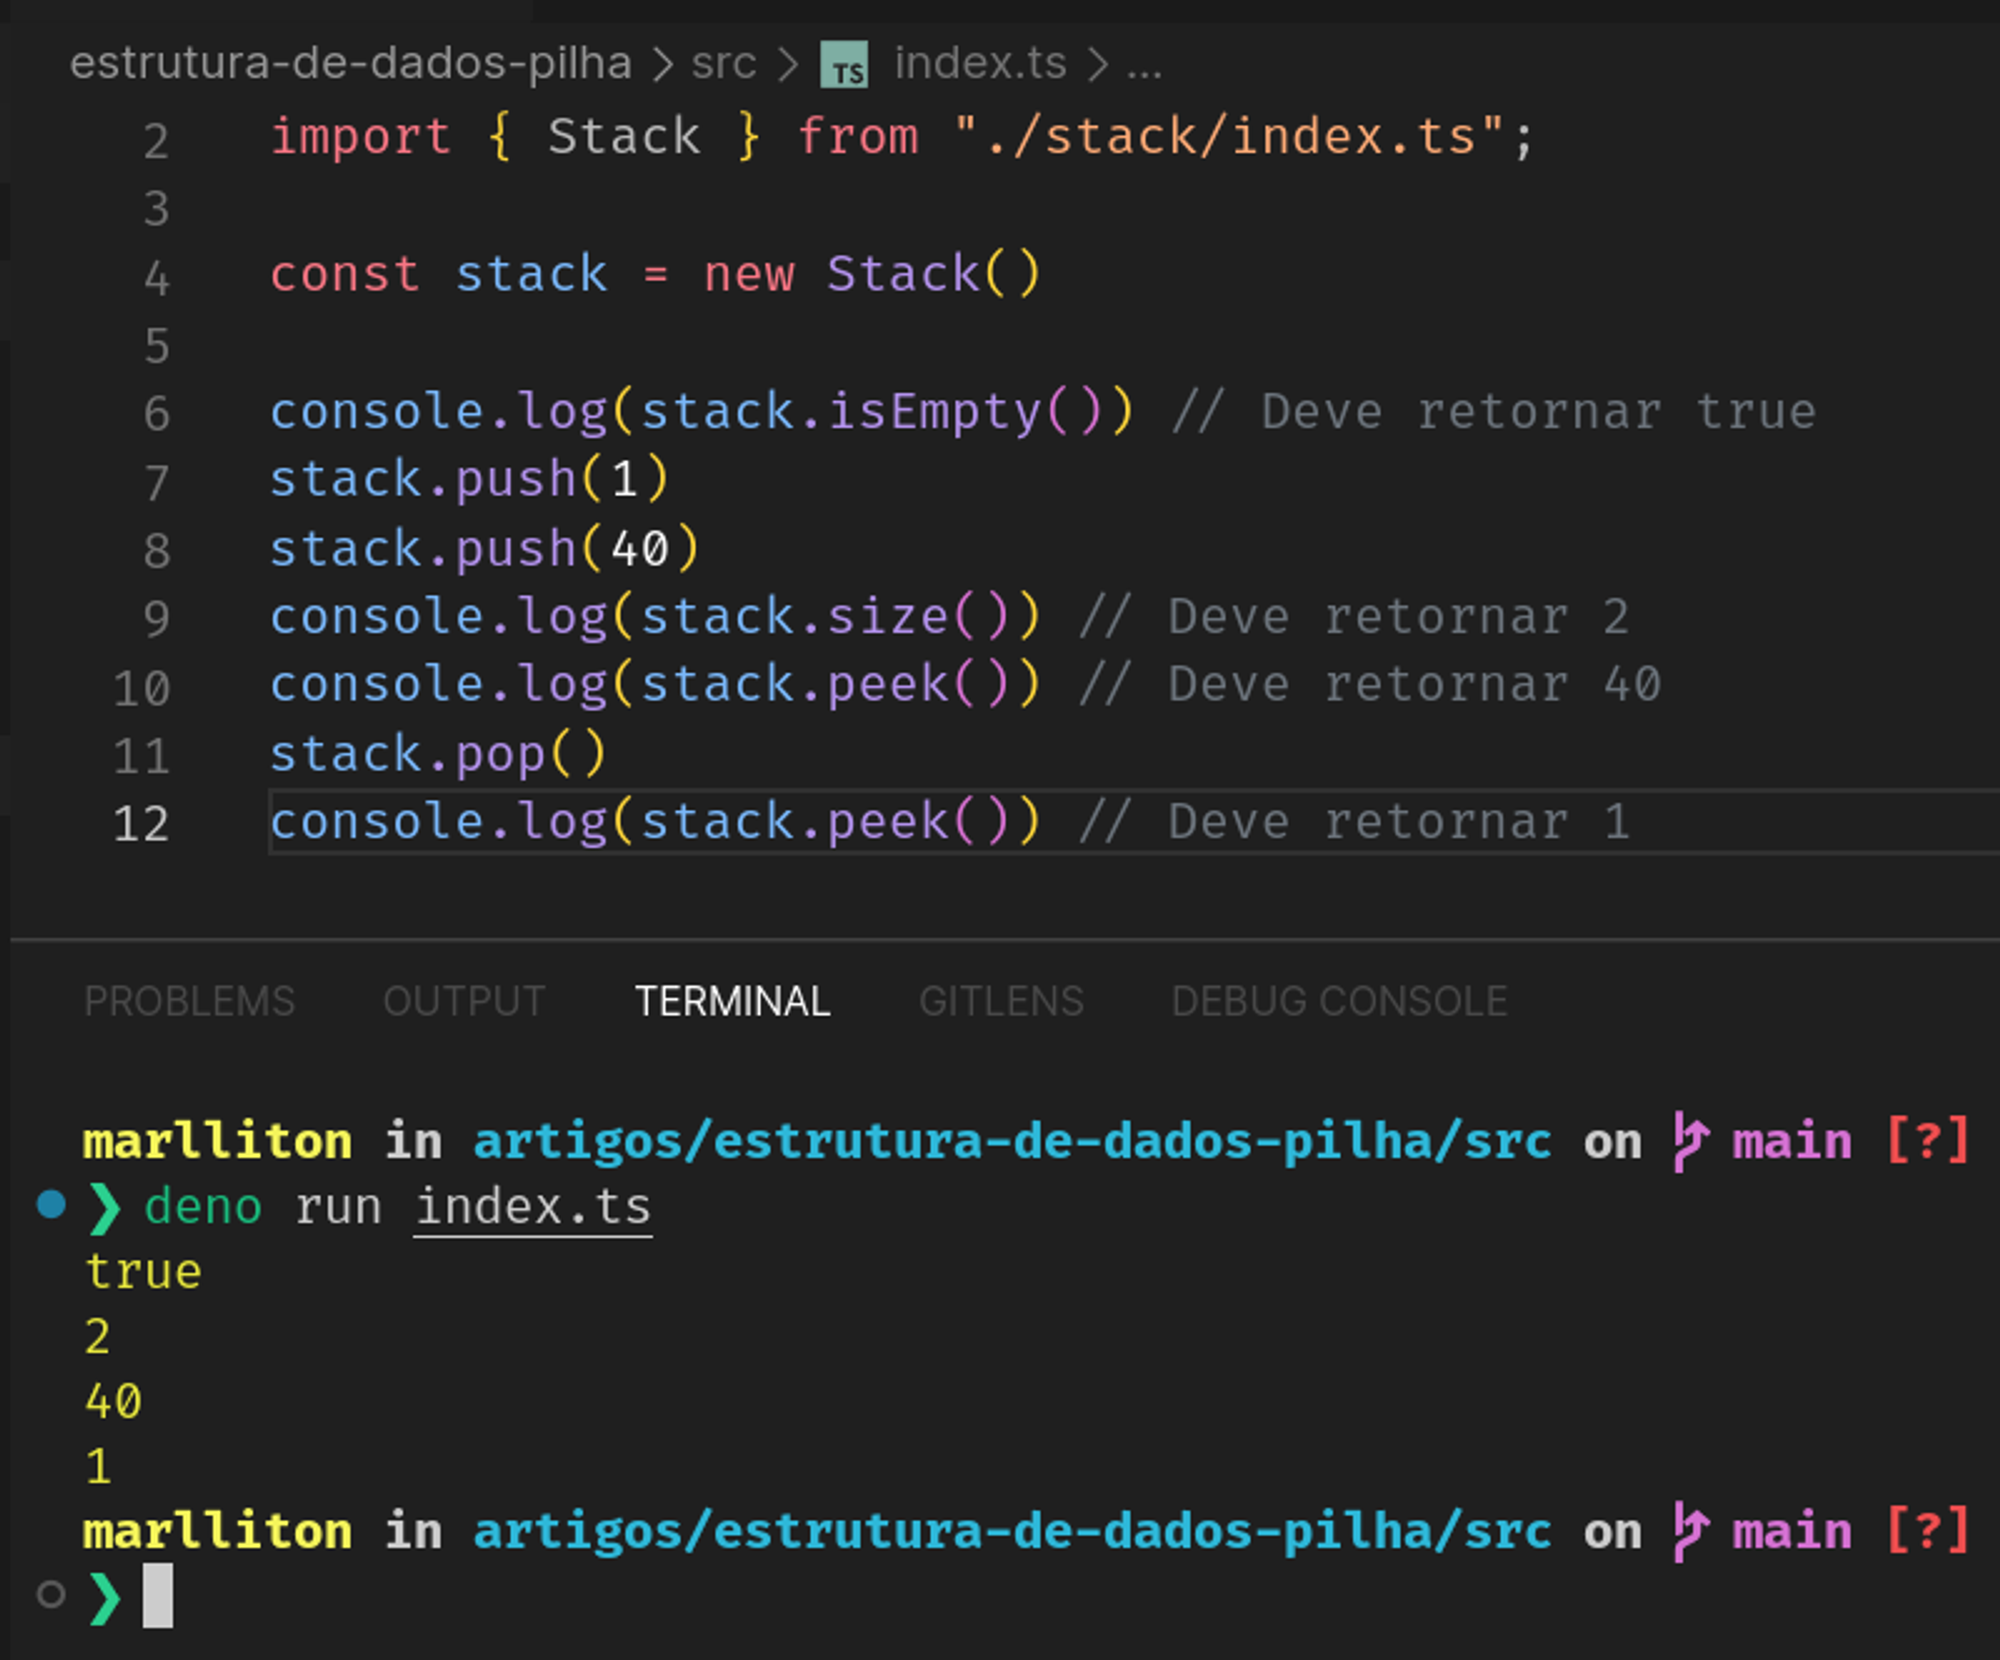Place cursor on the stack.pop() line
2000x1660 pixels.
click(x=438, y=754)
